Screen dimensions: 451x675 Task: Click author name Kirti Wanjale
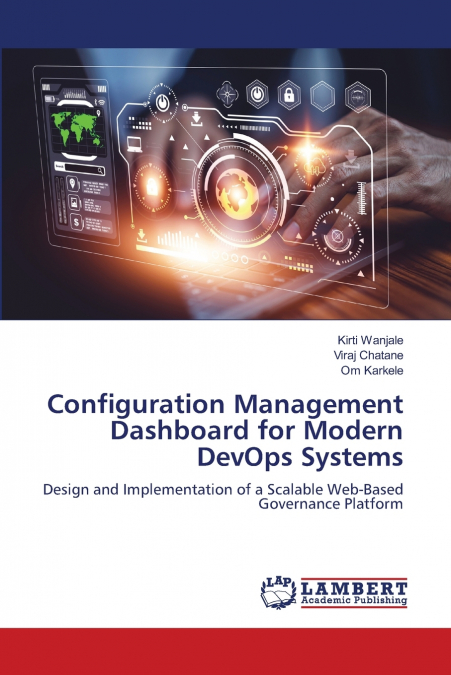(370, 341)
